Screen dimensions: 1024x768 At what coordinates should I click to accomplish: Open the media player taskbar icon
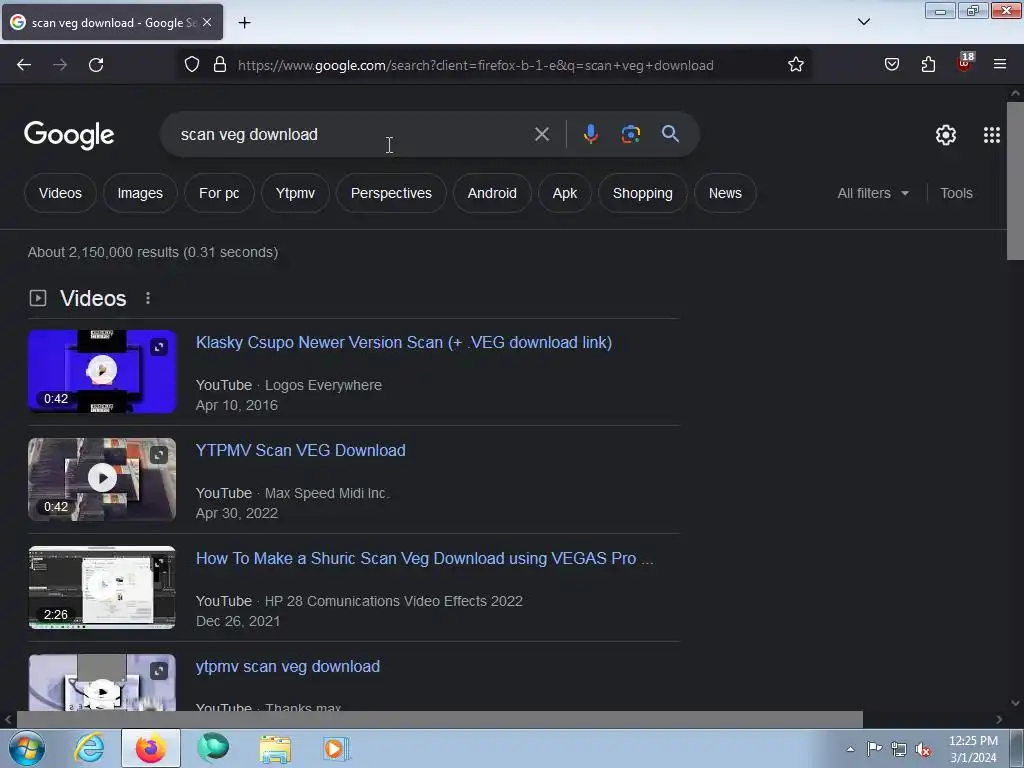[336, 748]
